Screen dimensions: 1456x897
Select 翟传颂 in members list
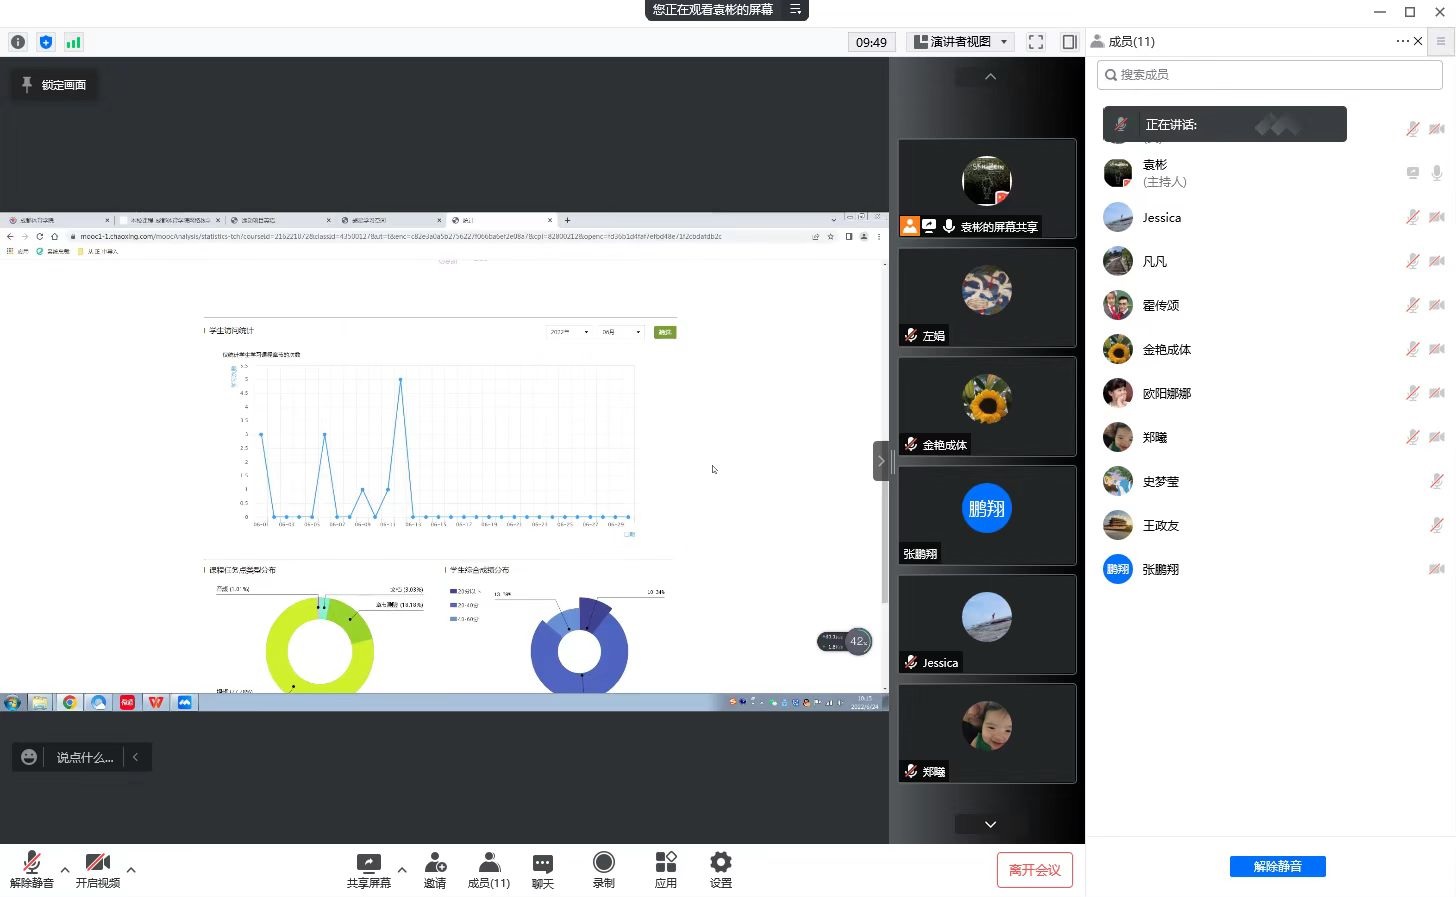[x=1270, y=305]
